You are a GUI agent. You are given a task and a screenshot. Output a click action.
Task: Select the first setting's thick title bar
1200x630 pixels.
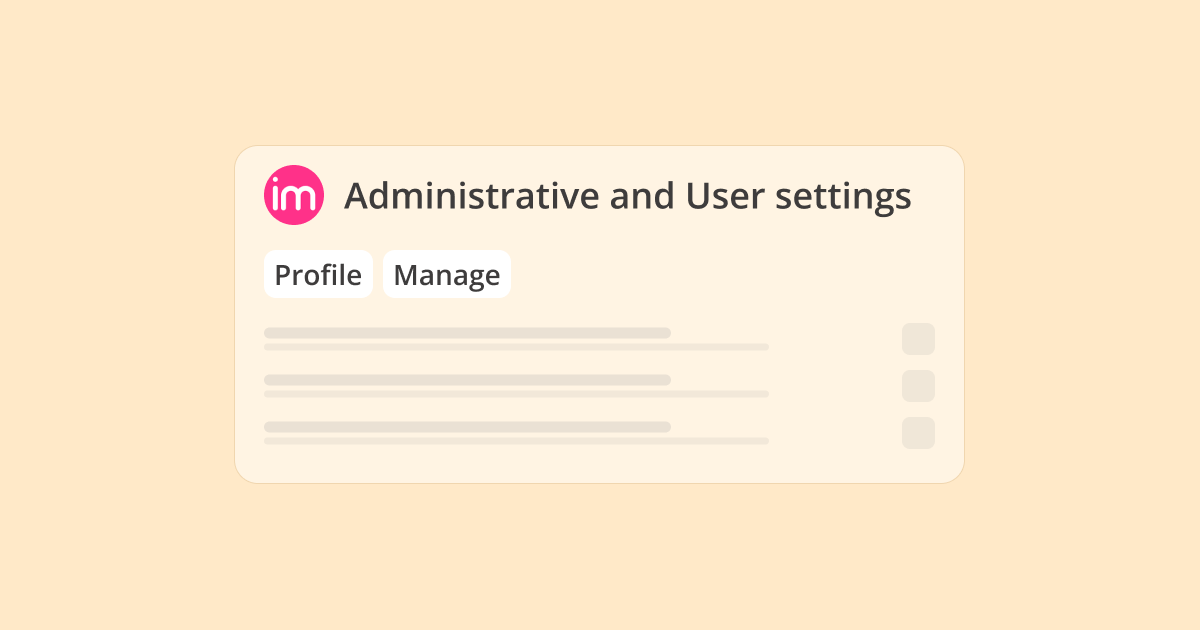coord(467,333)
